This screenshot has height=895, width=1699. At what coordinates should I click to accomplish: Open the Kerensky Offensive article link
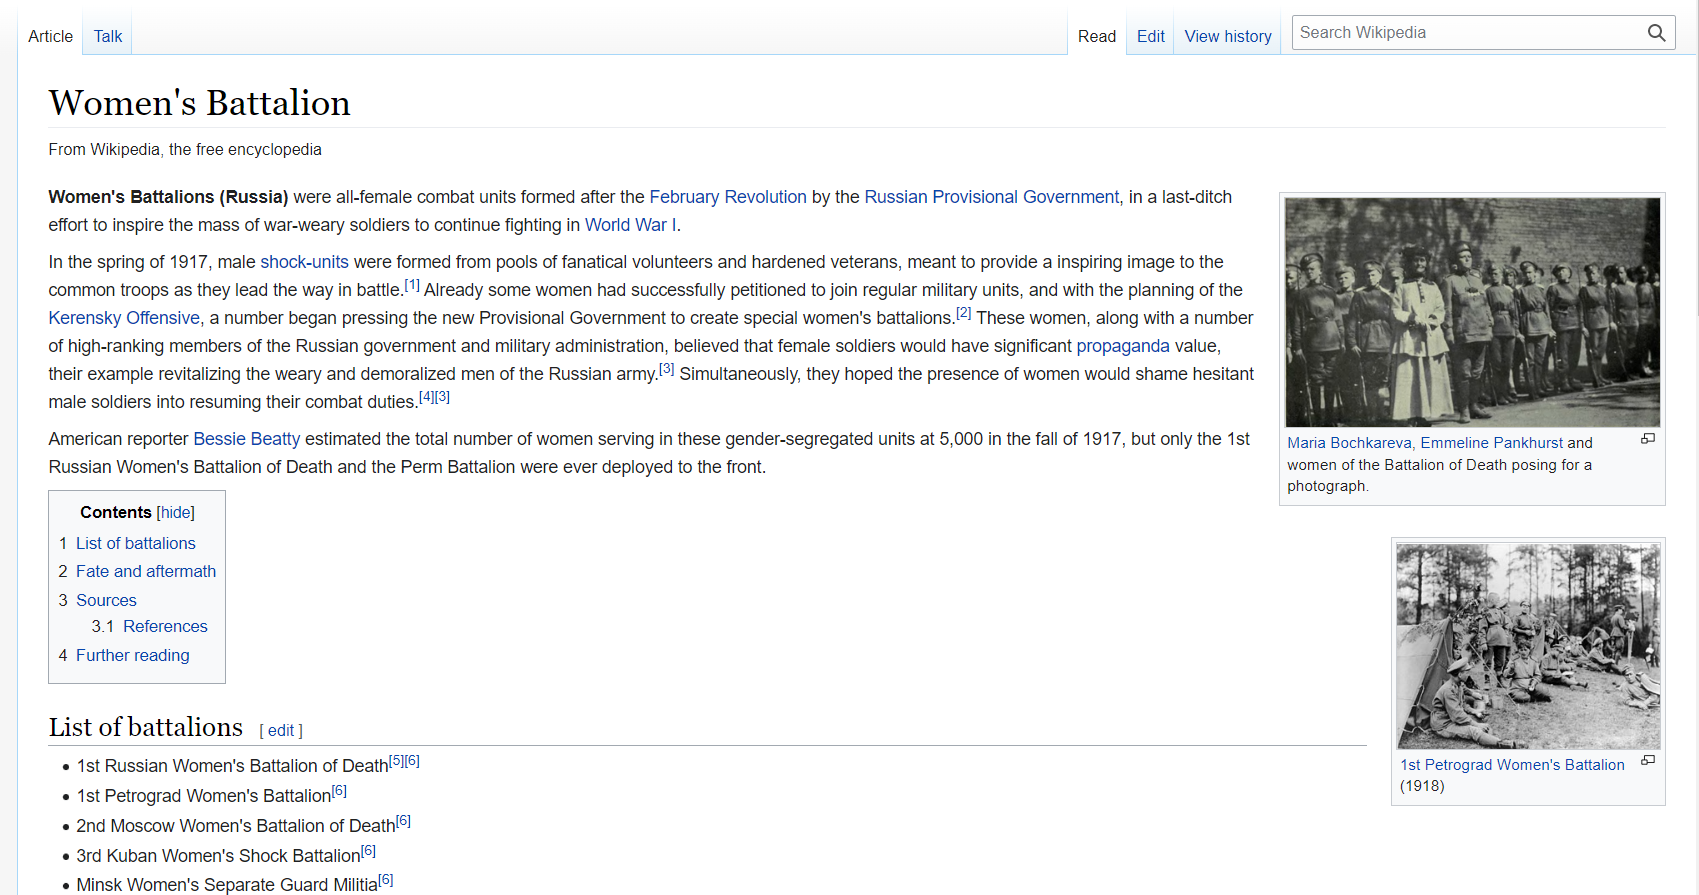coord(124,318)
